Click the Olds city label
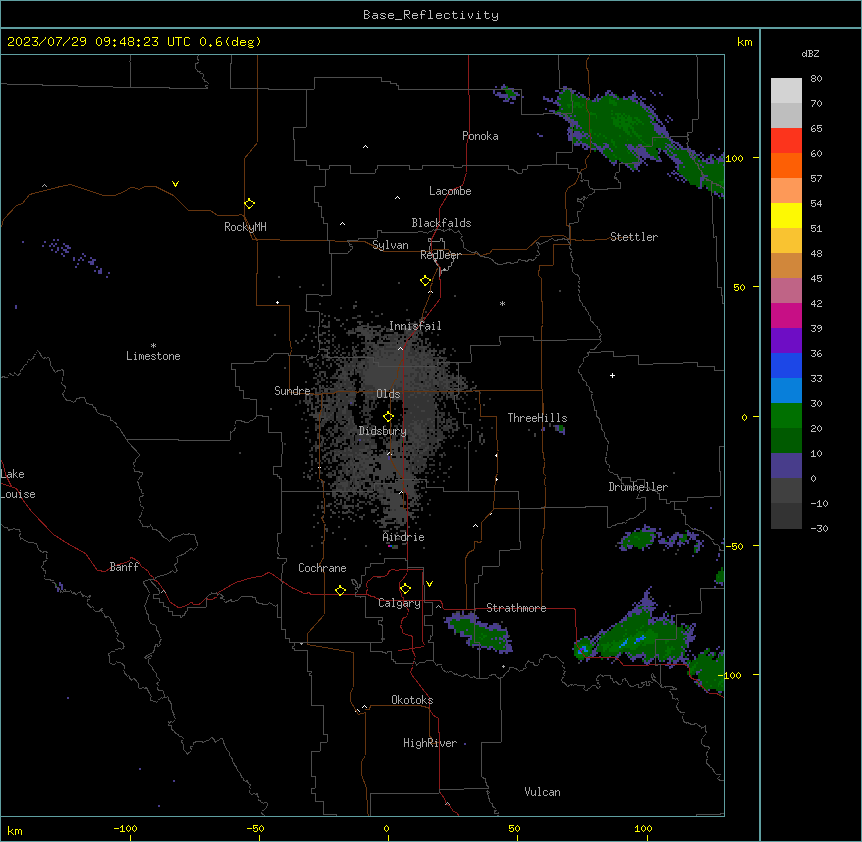 [388, 394]
